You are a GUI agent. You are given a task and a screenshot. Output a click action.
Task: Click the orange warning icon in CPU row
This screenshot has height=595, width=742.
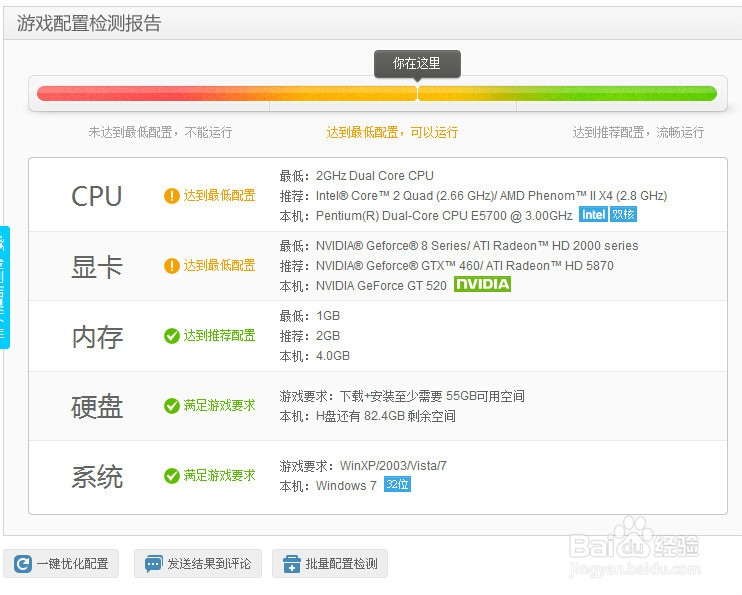(x=171, y=196)
